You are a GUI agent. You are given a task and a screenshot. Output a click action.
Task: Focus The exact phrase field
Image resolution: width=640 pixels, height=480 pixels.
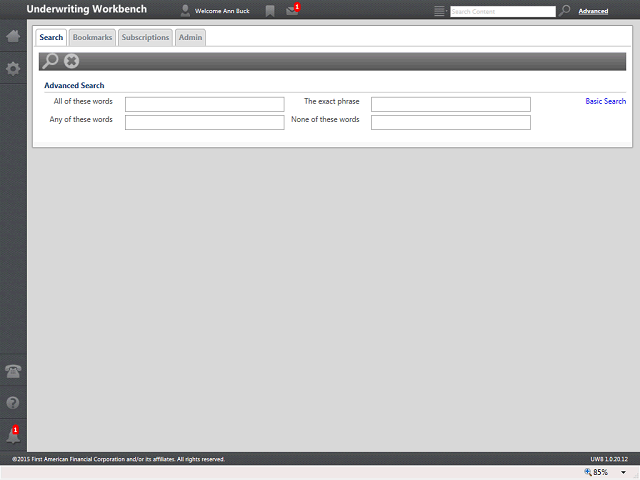pyautogui.click(x=451, y=104)
